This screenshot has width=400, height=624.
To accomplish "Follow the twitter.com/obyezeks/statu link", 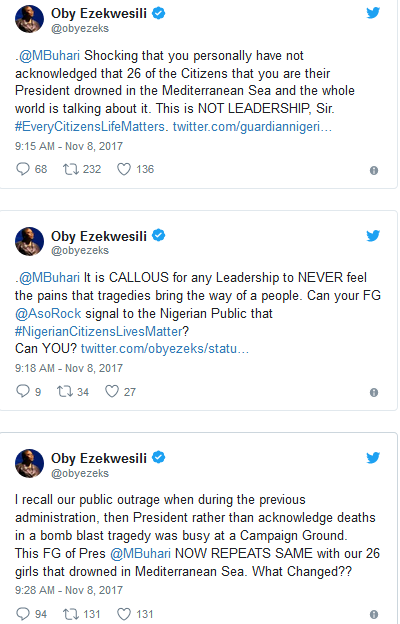I will click(x=165, y=349).
